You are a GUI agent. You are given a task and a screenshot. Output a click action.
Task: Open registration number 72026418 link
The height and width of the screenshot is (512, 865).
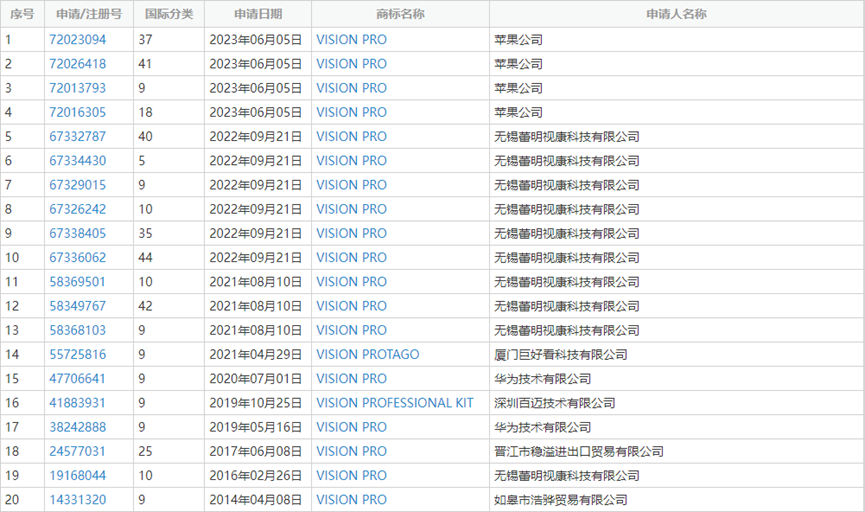pos(77,64)
